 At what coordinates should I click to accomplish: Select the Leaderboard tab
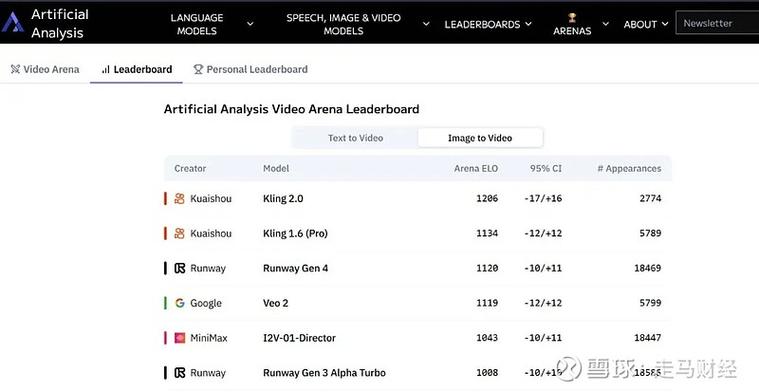click(x=137, y=69)
